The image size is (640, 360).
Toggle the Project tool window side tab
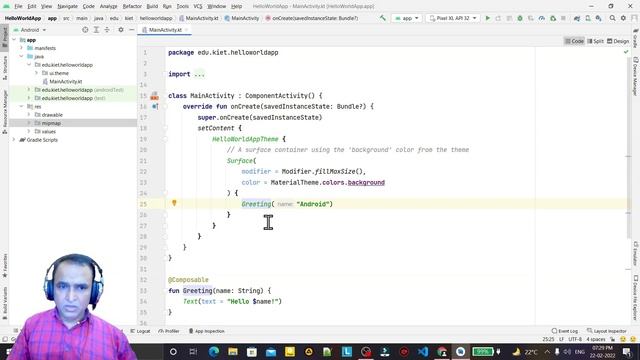5,37
